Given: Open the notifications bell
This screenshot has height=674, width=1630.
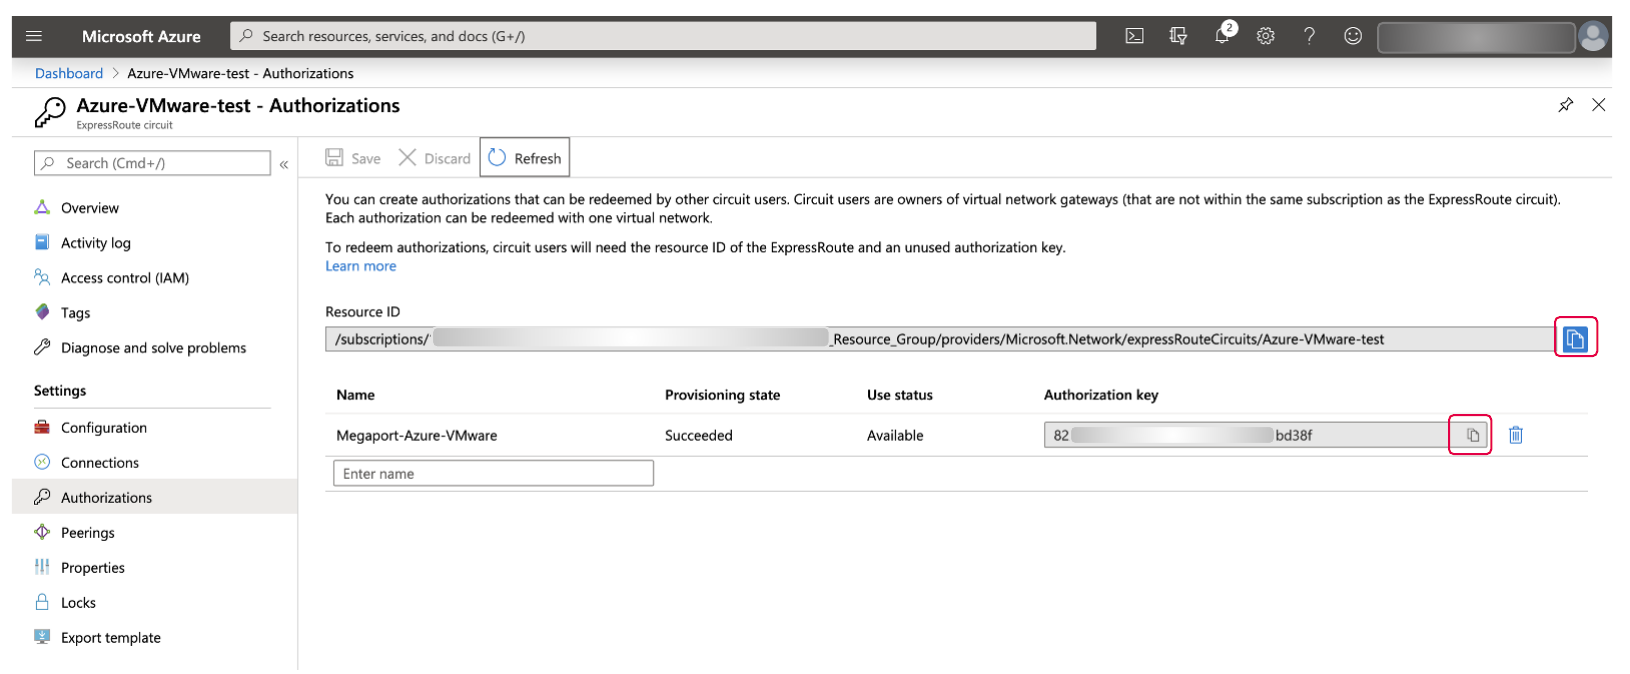Looking at the screenshot, I should pyautogui.click(x=1223, y=35).
